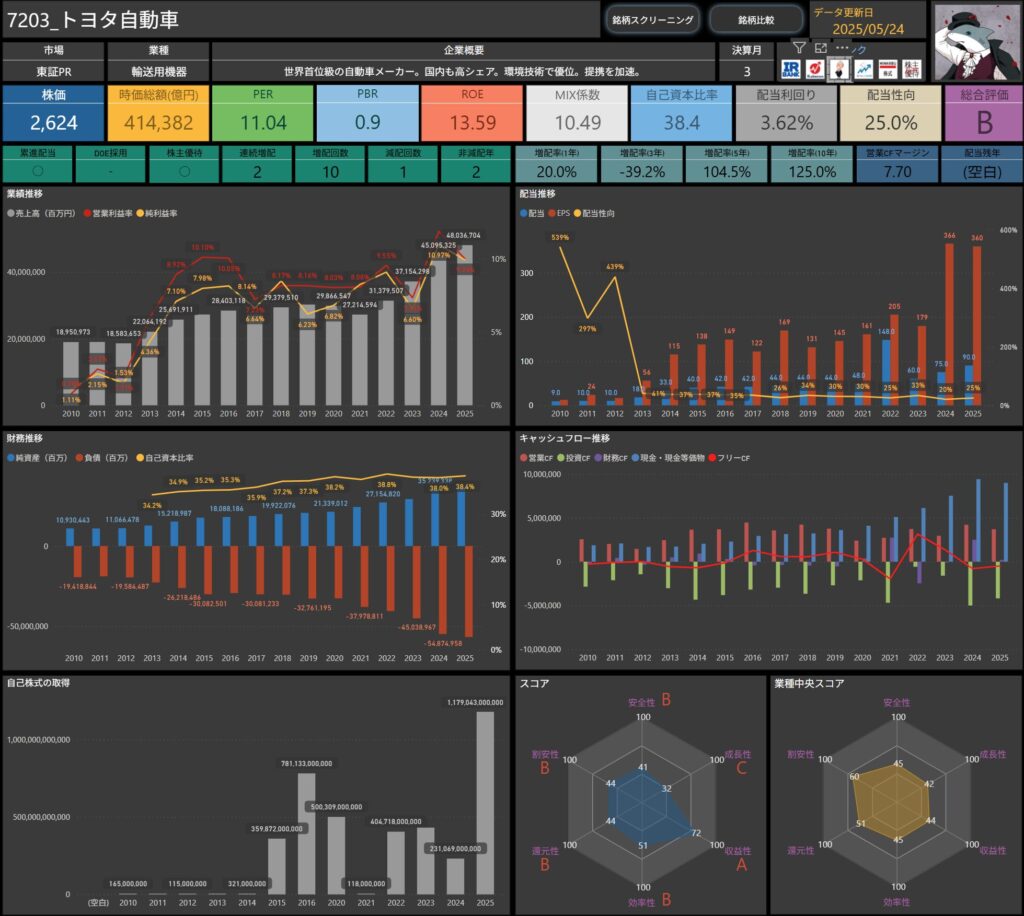Click the 営業利益率 legend marker
The image size is (1024, 916).
[x=88, y=213]
